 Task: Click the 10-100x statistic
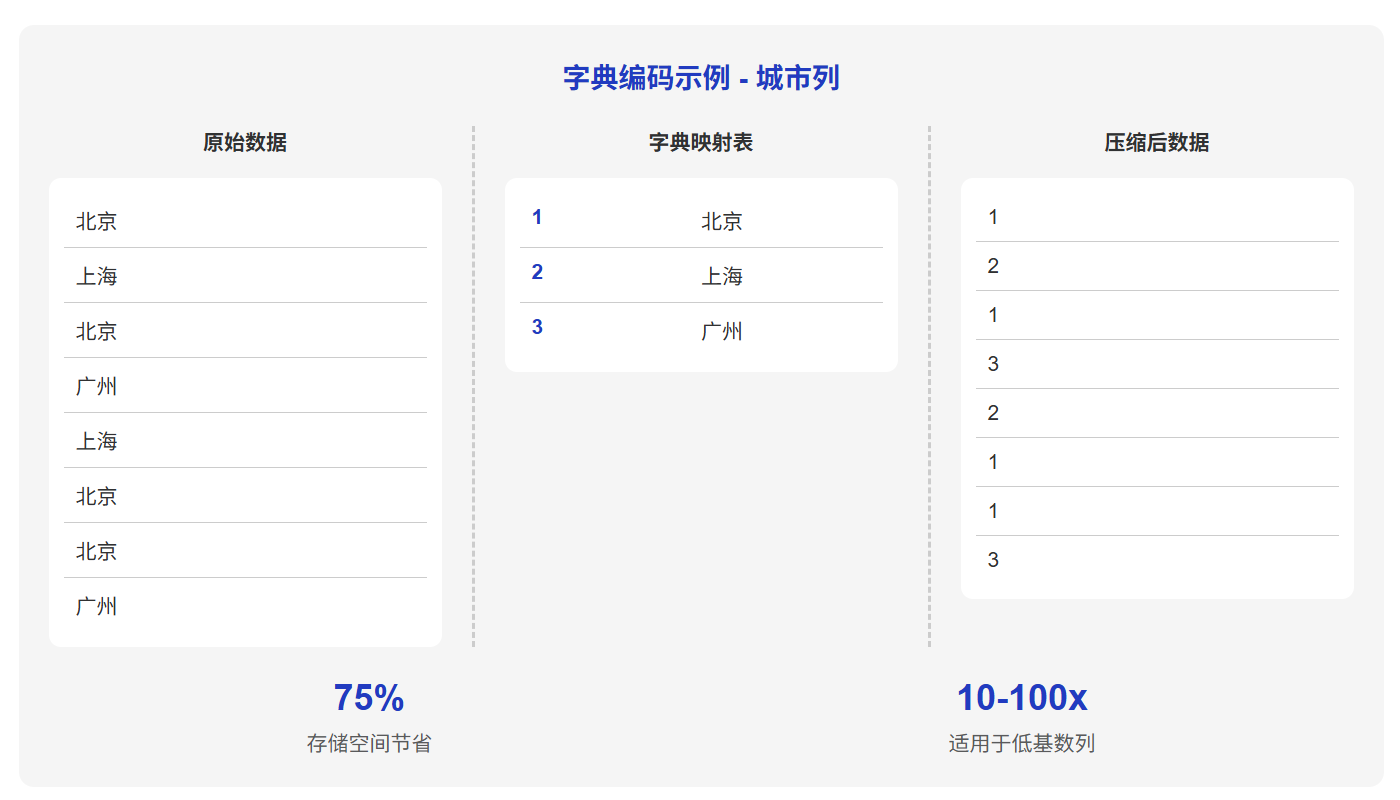pyautogui.click(x=1022, y=697)
